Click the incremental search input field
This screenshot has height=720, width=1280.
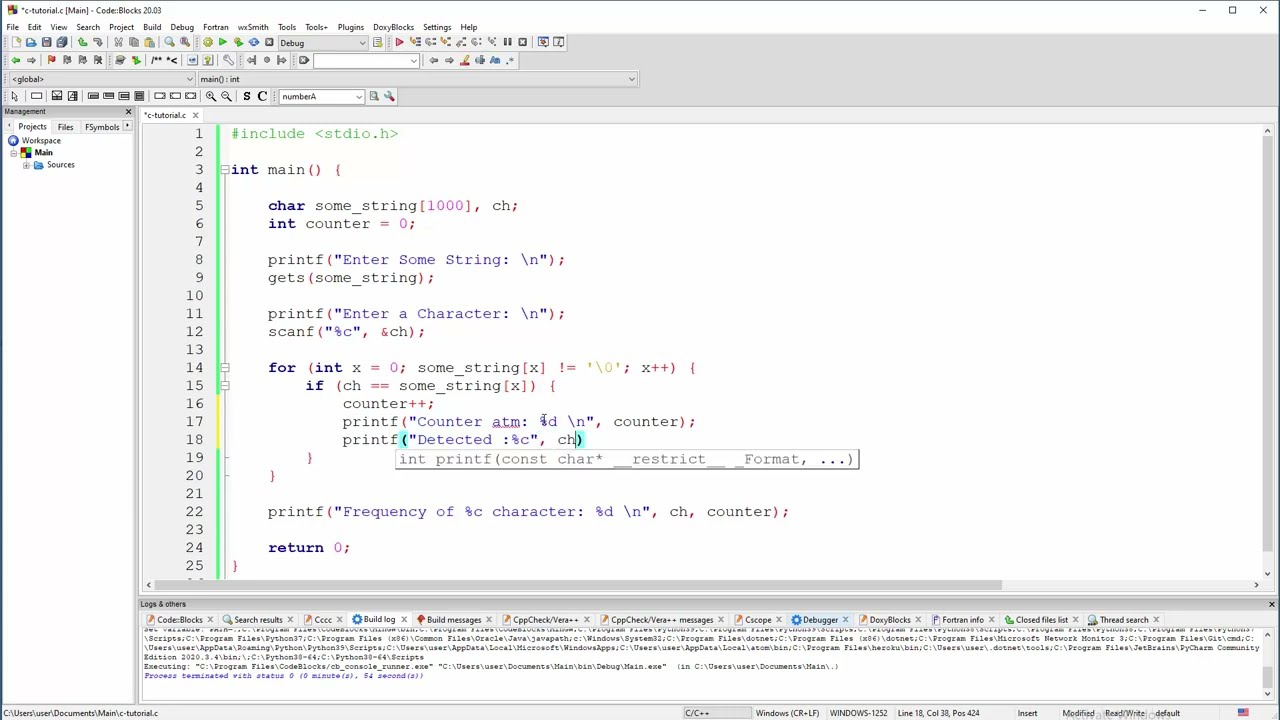[360, 61]
